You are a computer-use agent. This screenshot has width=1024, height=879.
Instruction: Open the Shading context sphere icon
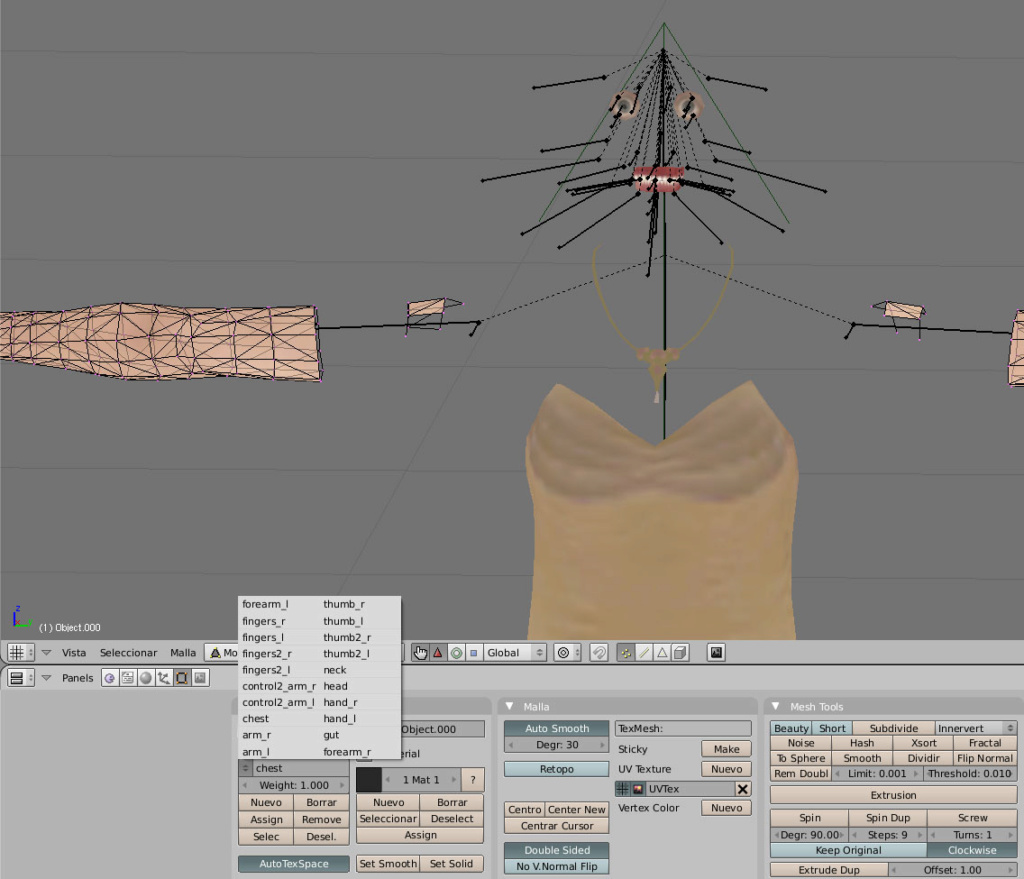146,678
